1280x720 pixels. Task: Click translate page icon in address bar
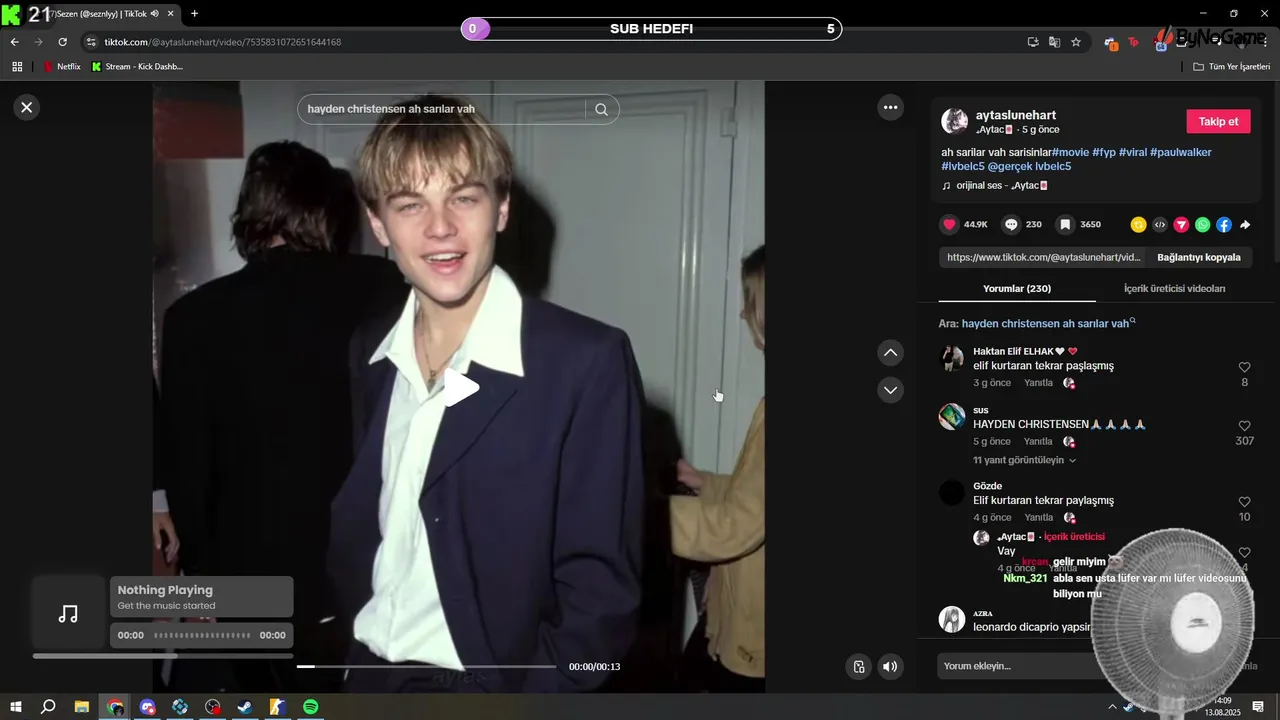(x=1054, y=42)
